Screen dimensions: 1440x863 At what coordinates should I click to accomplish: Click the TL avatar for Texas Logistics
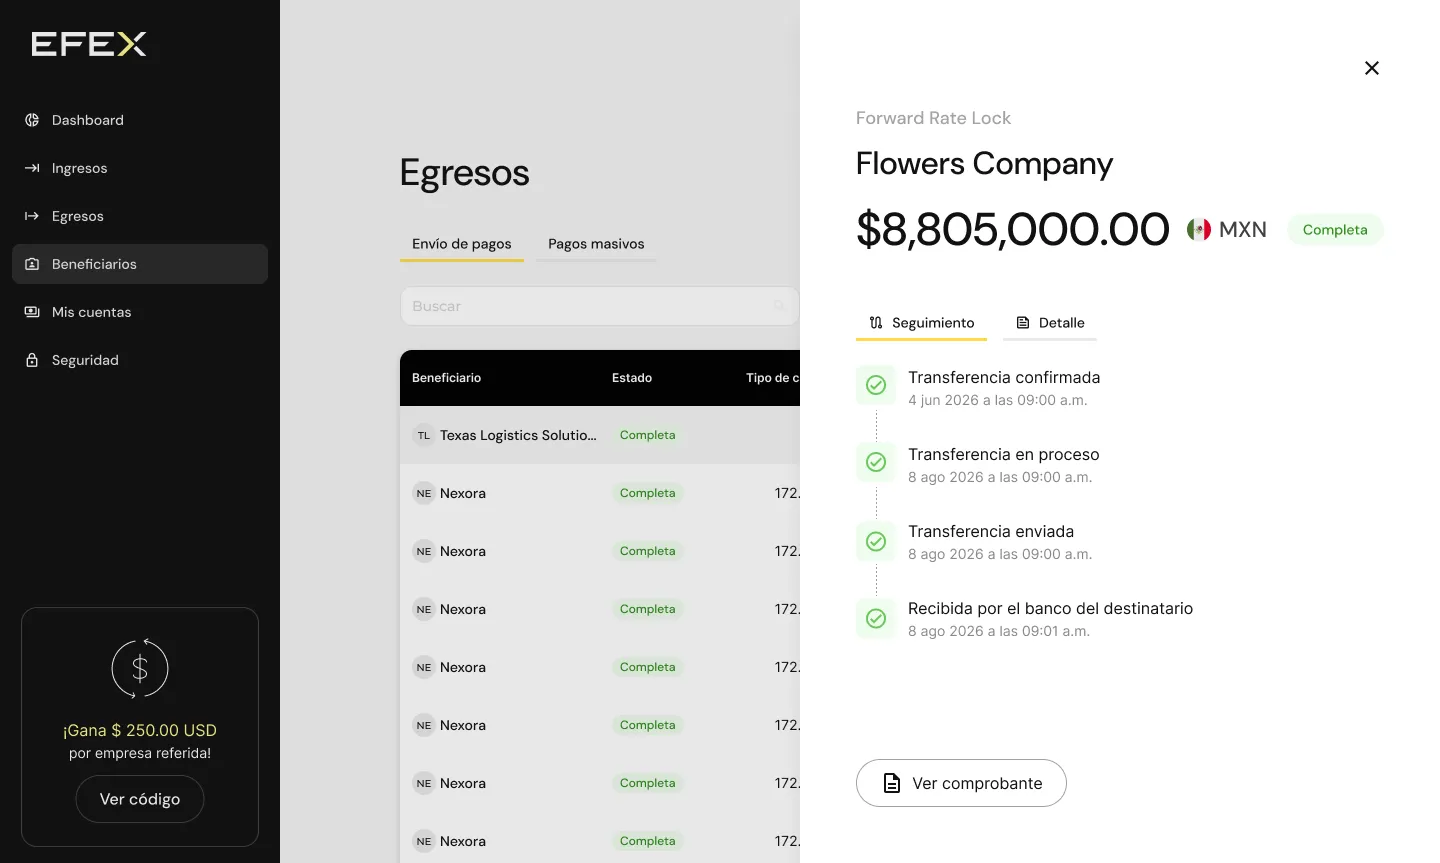pos(424,435)
